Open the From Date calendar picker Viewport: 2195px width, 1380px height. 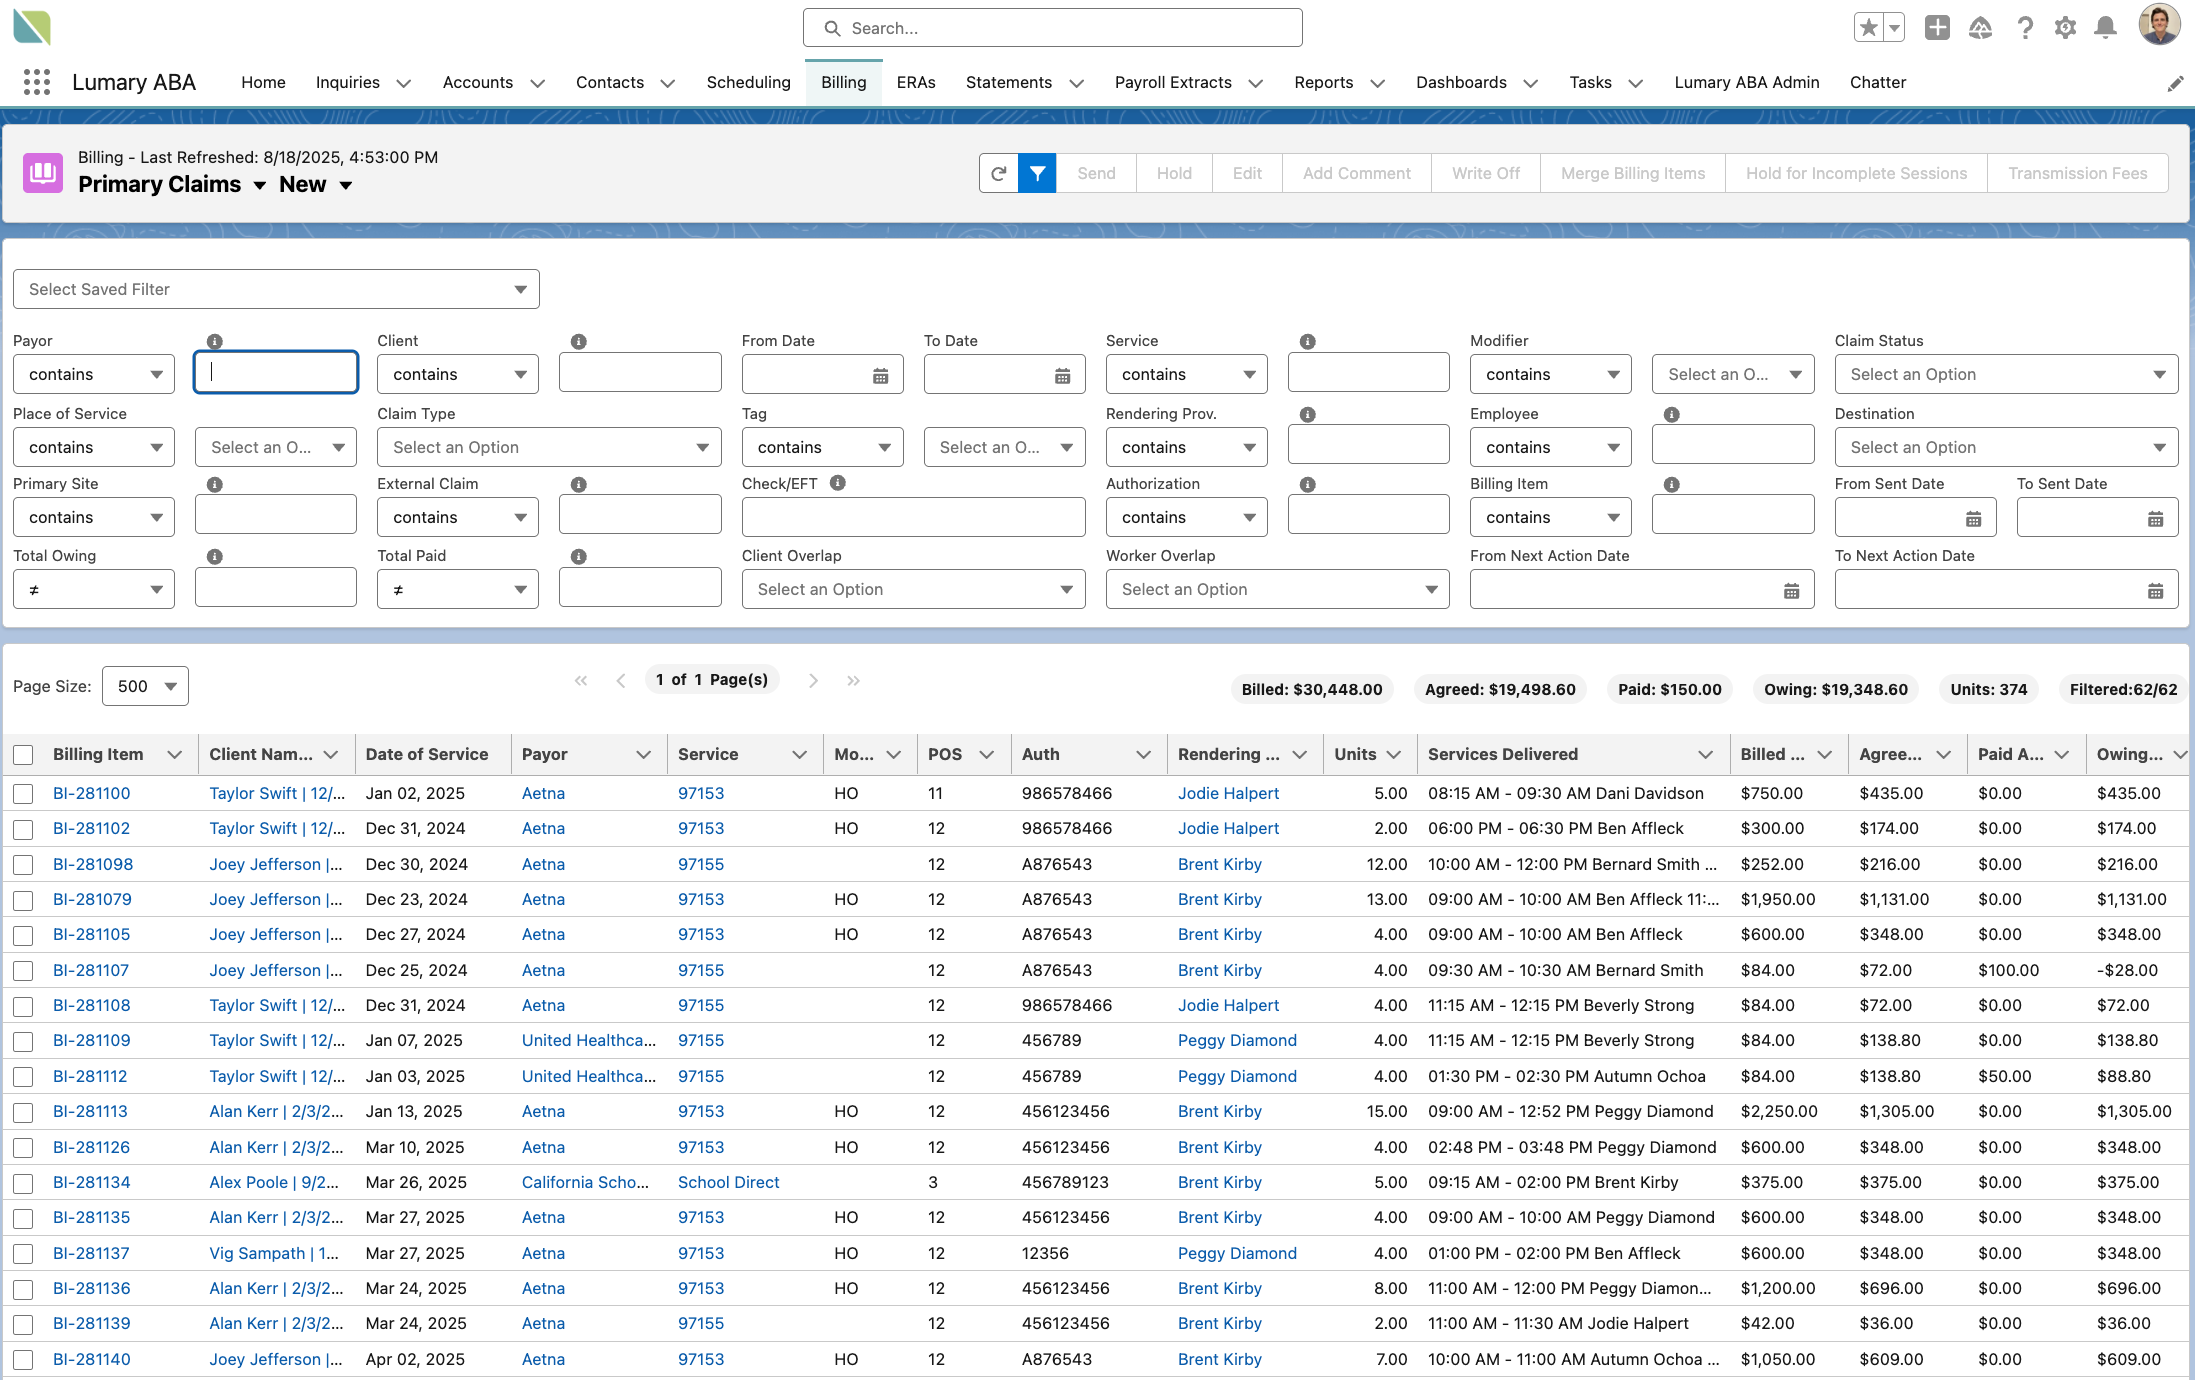click(x=880, y=375)
